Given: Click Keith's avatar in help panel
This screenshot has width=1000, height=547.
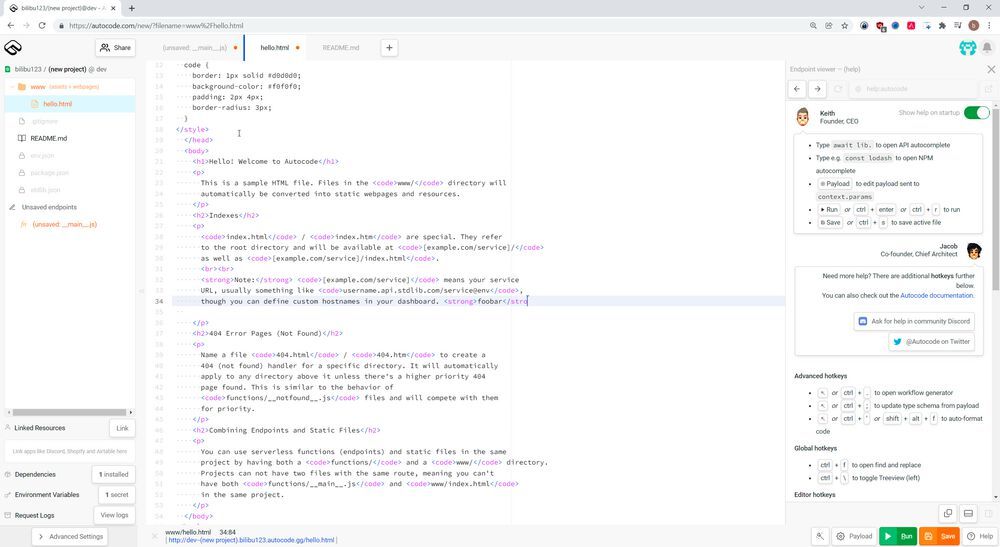Looking at the screenshot, I should click(x=803, y=117).
